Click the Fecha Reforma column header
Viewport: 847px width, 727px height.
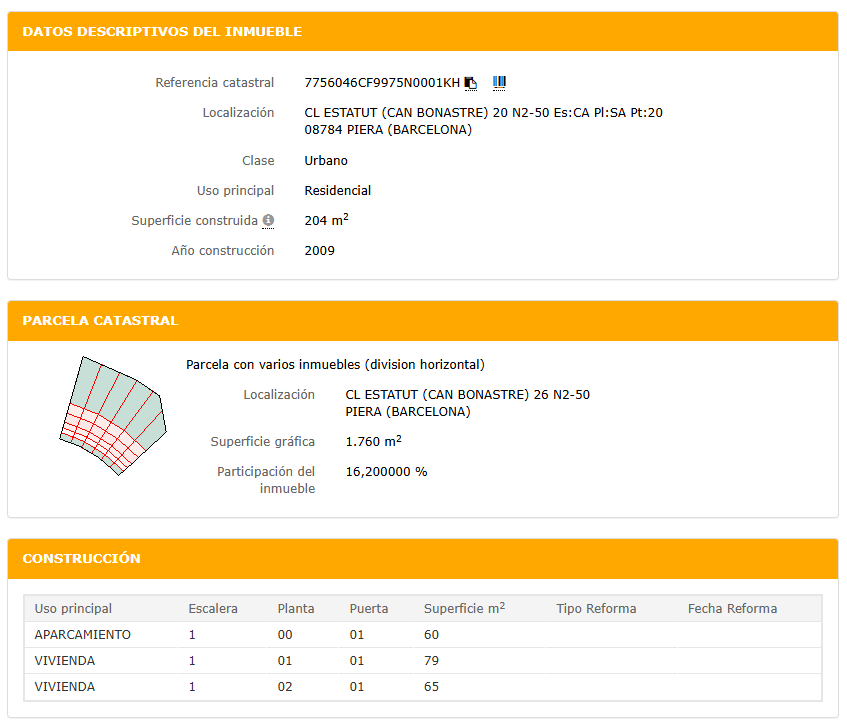[732, 609]
